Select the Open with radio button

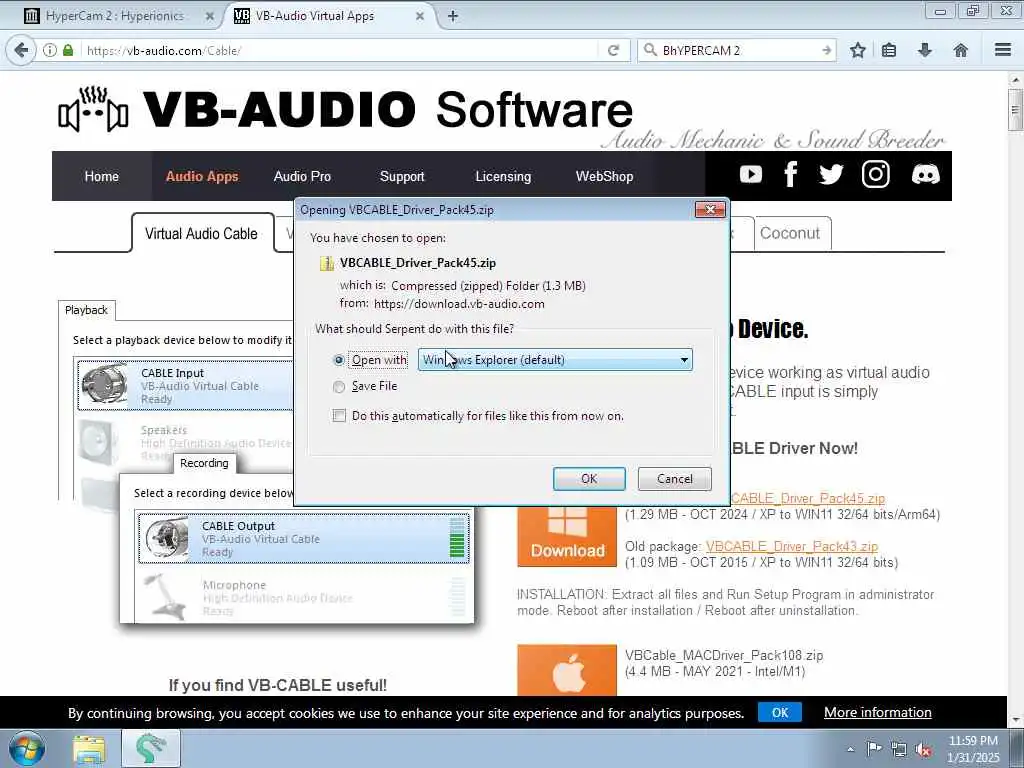pyautogui.click(x=338, y=360)
